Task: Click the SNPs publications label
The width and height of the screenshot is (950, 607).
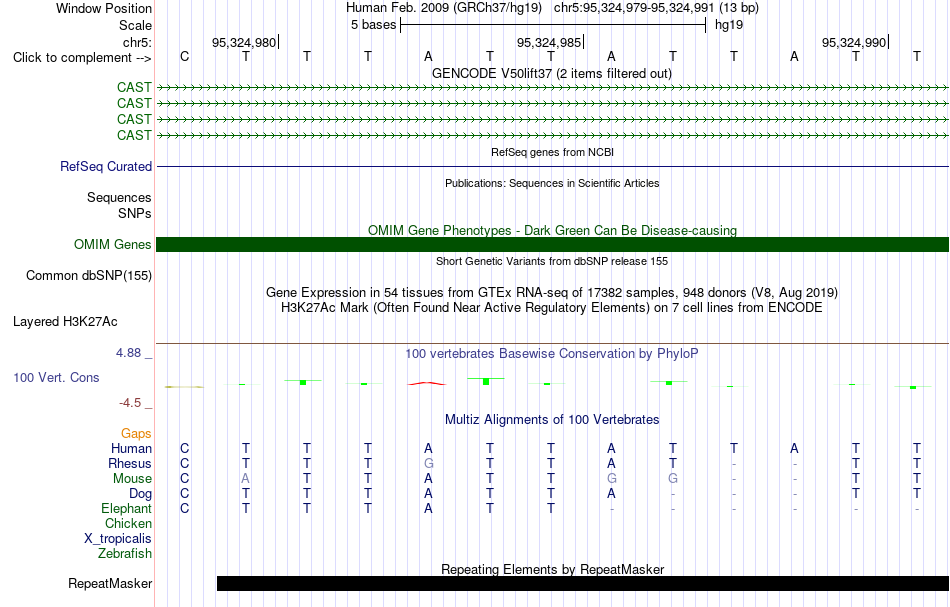Action: [135, 214]
